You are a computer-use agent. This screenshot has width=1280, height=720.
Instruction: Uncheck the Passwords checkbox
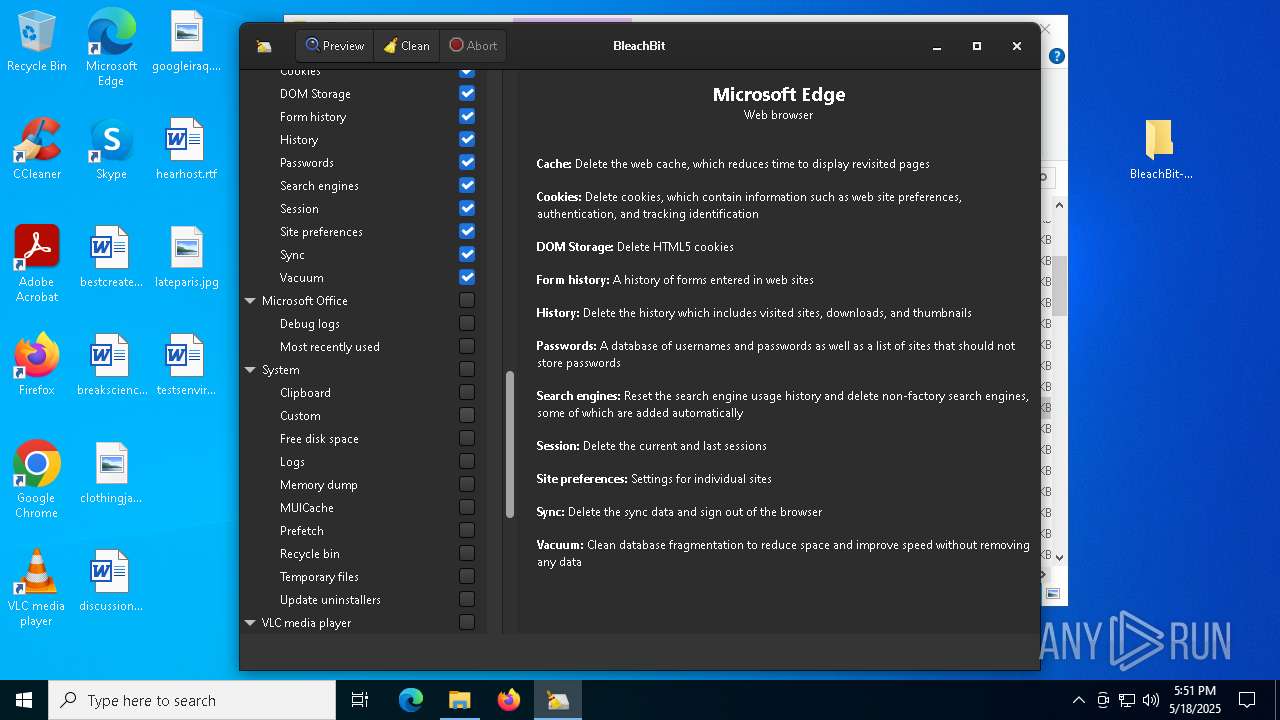click(x=467, y=162)
